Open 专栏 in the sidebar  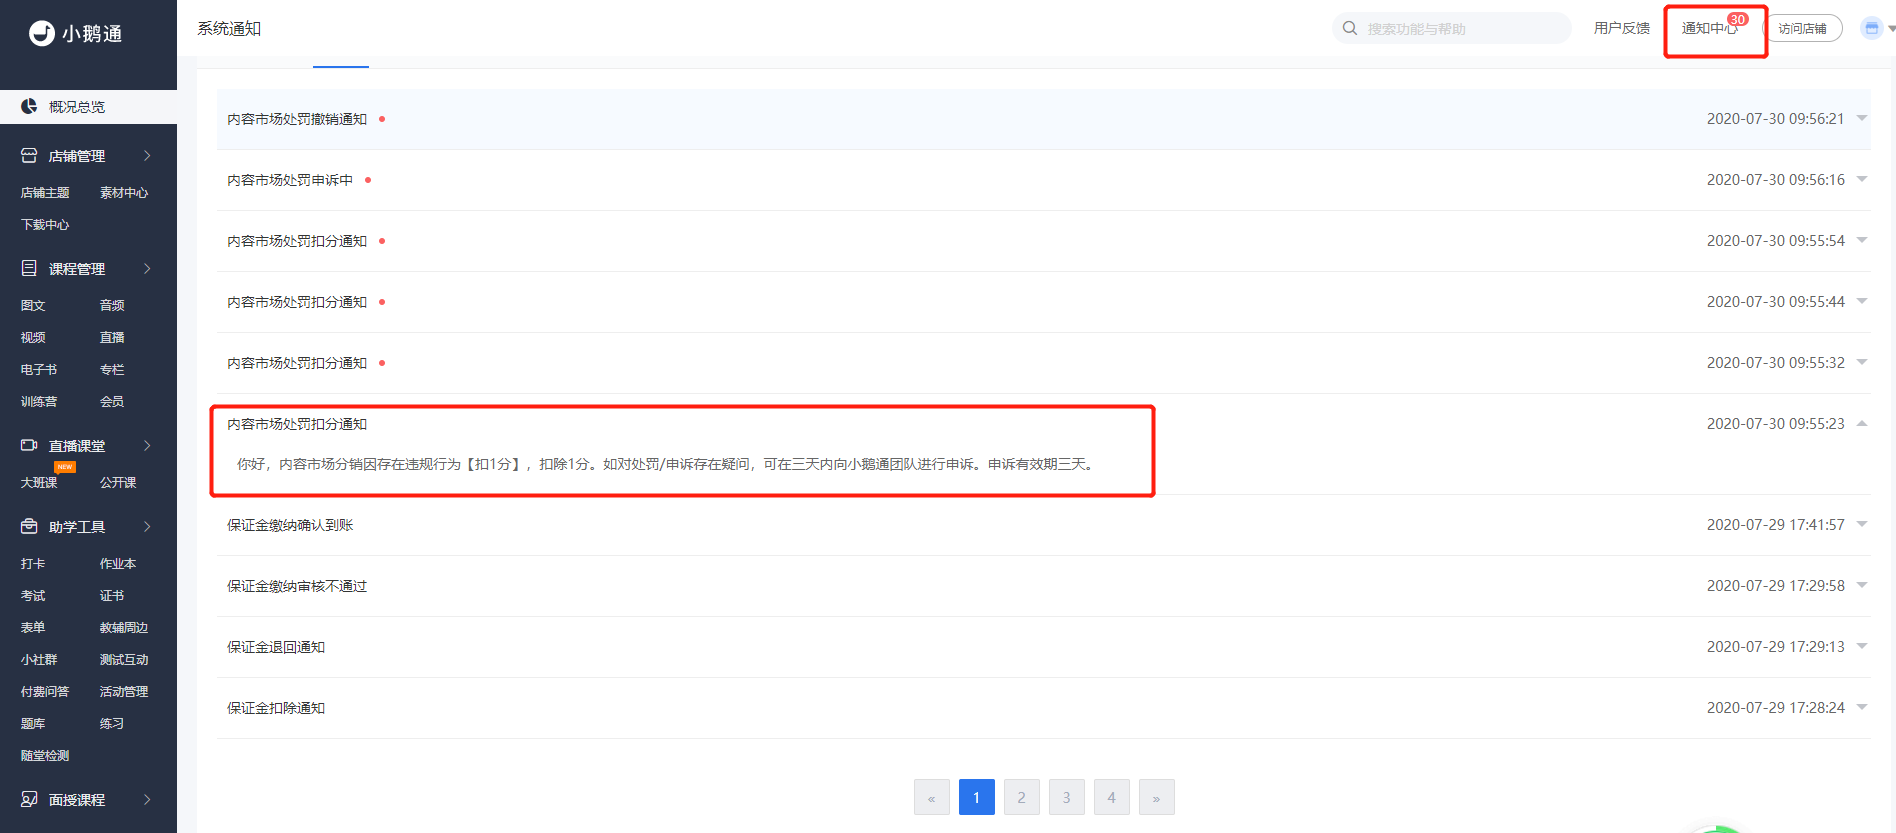[112, 370]
